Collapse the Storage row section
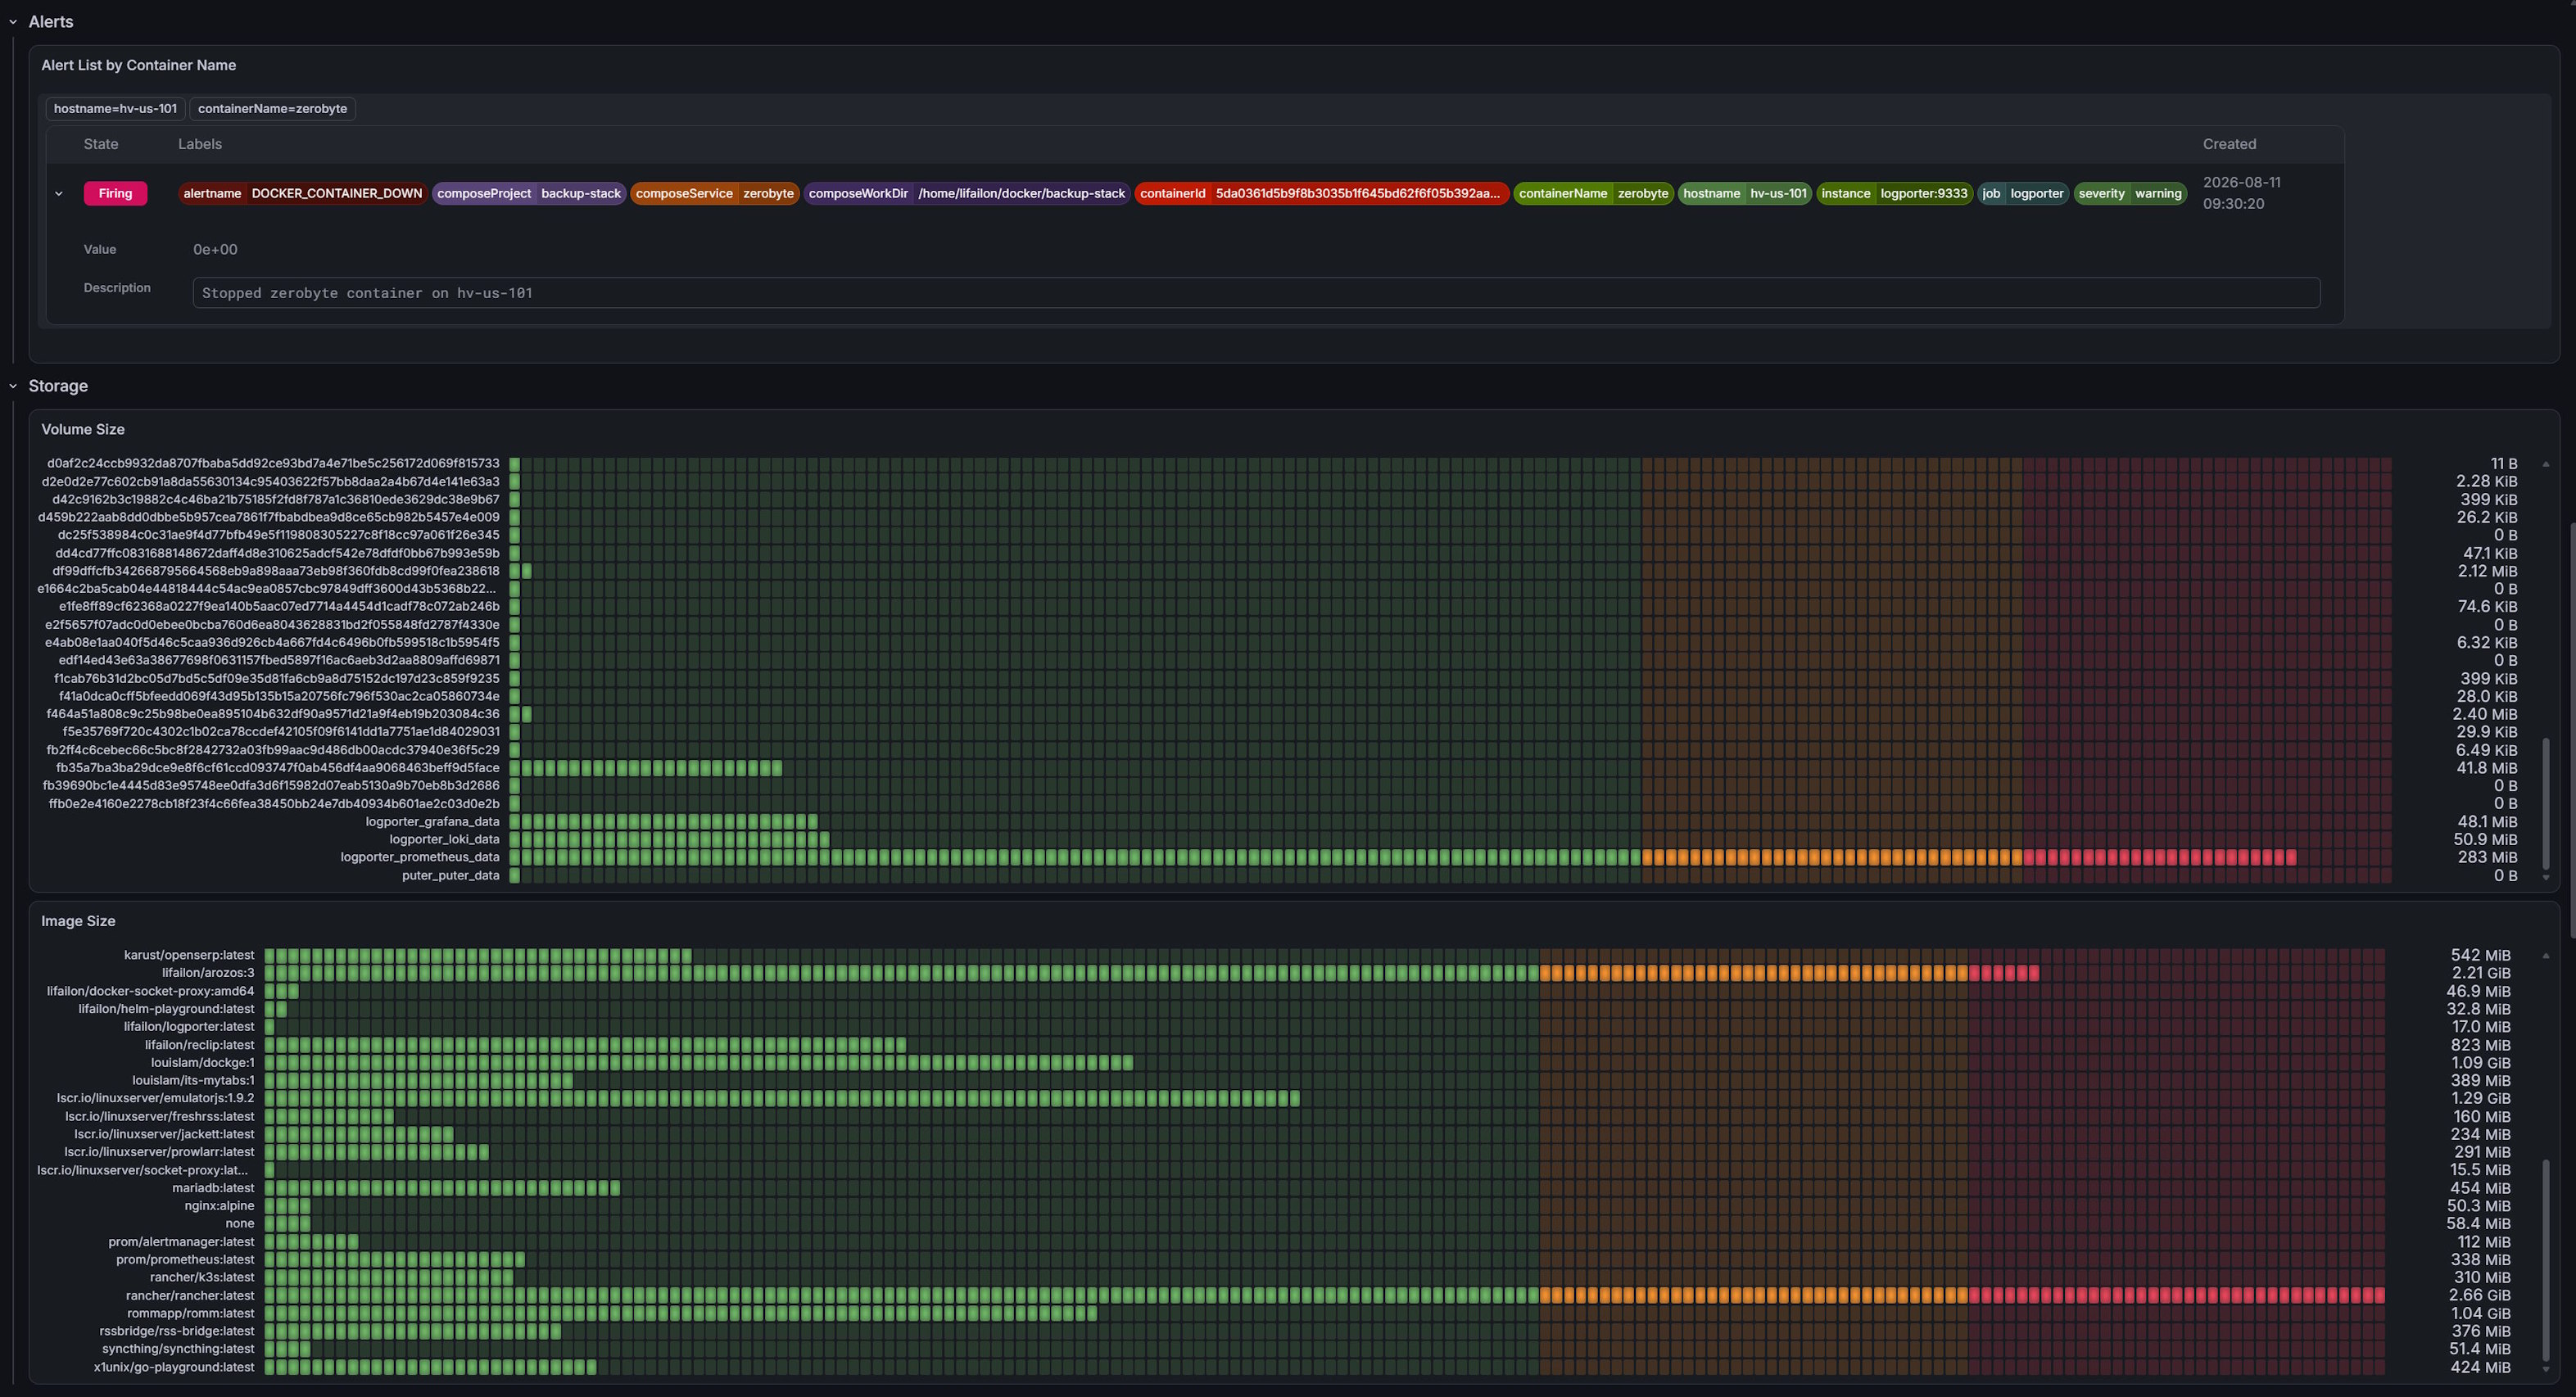This screenshot has width=2576, height=1397. point(13,386)
